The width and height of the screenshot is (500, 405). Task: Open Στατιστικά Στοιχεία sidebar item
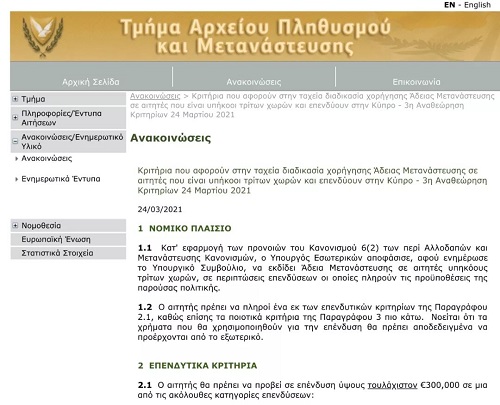pos(57,253)
